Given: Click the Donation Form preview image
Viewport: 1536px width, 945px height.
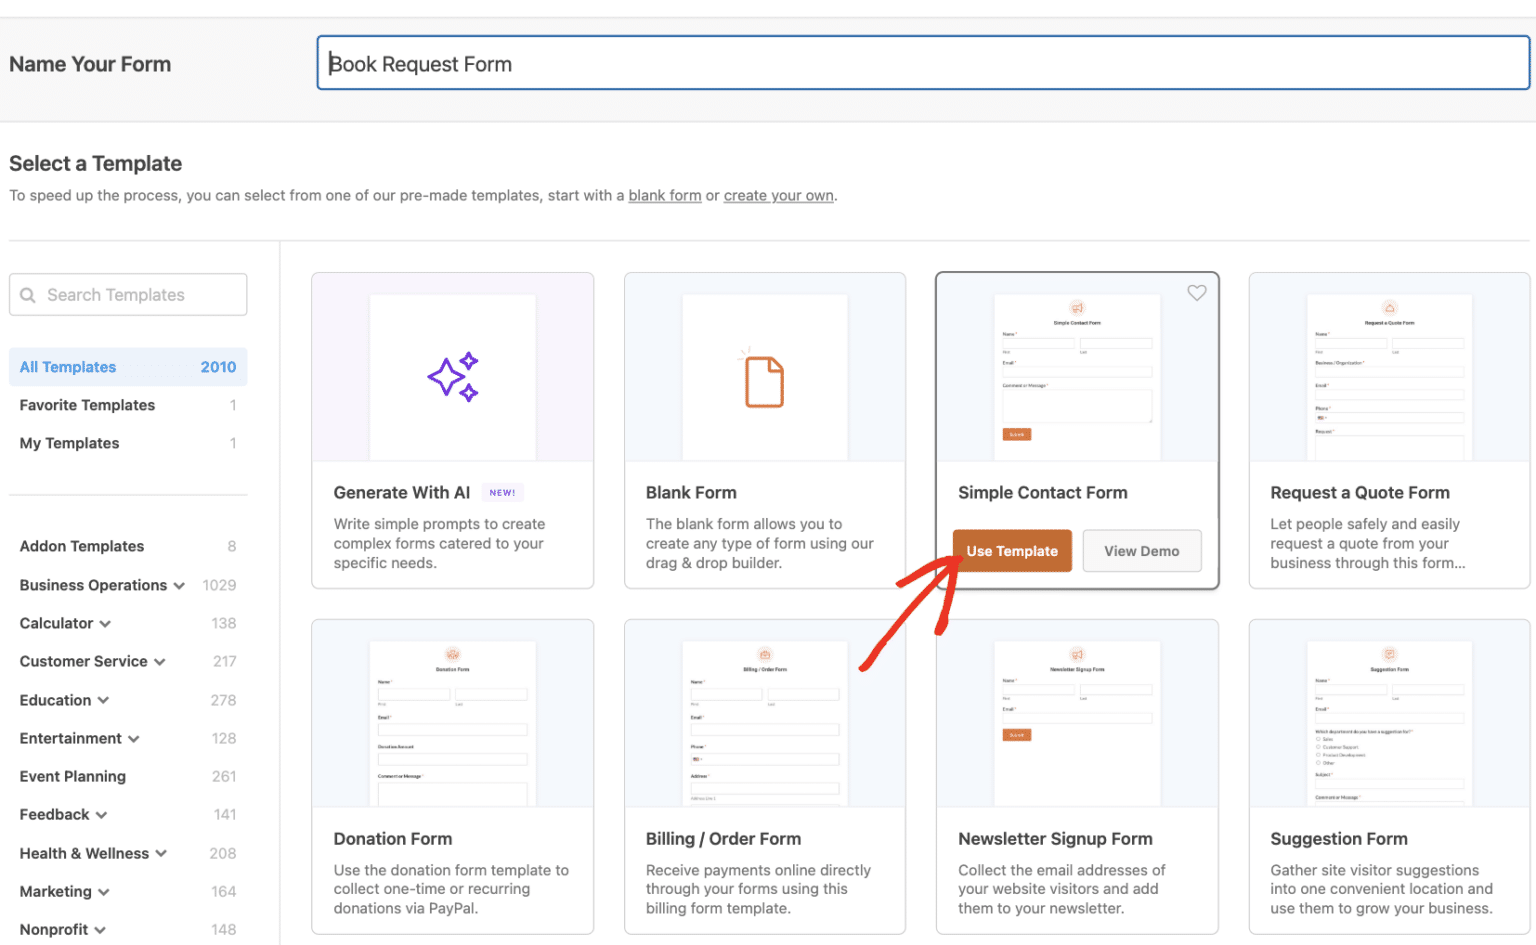Looking at the screenshot, I should (452, 715).
